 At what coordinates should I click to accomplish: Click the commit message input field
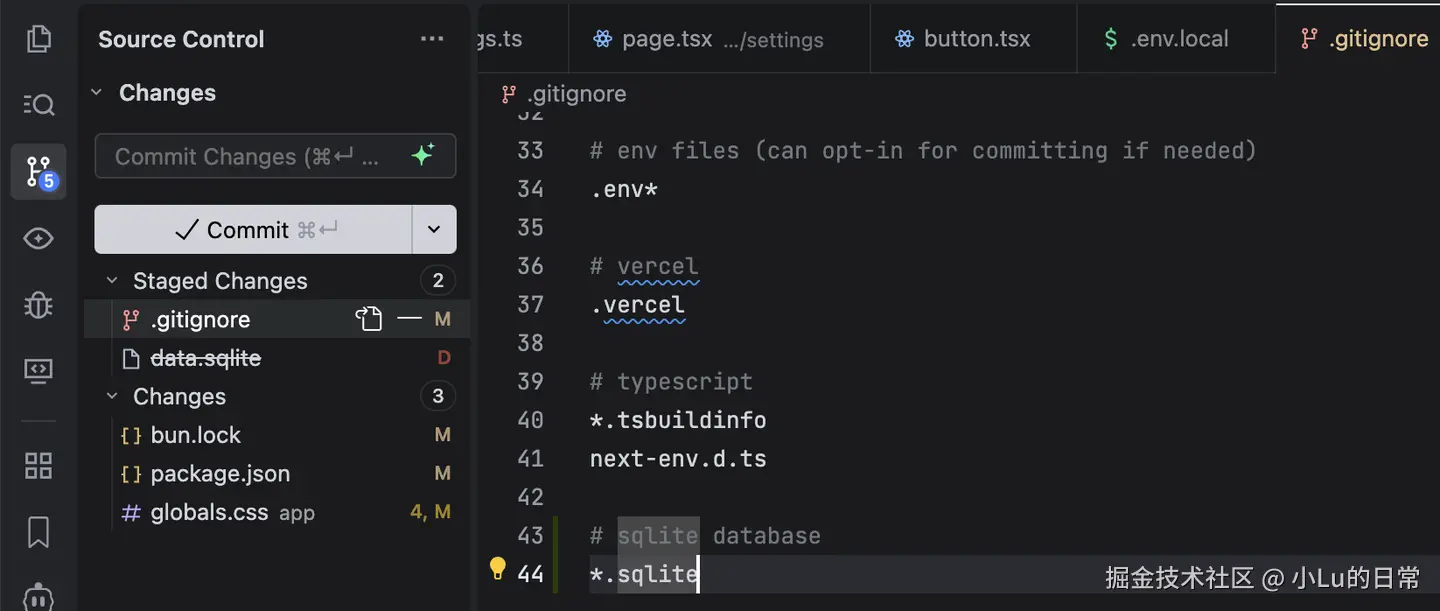pyautogui.click(x=250, y=156)
